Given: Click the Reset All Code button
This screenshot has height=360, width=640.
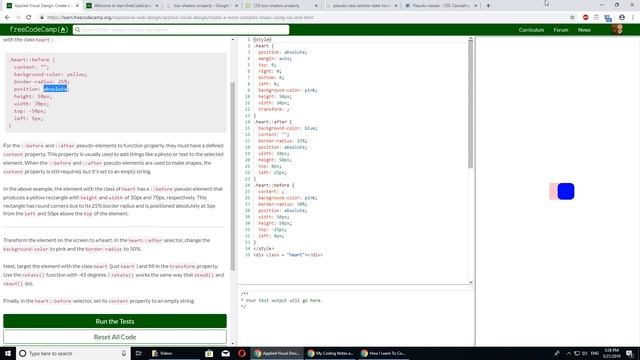Looking at the screenshot, I should [x=115, y=337].
